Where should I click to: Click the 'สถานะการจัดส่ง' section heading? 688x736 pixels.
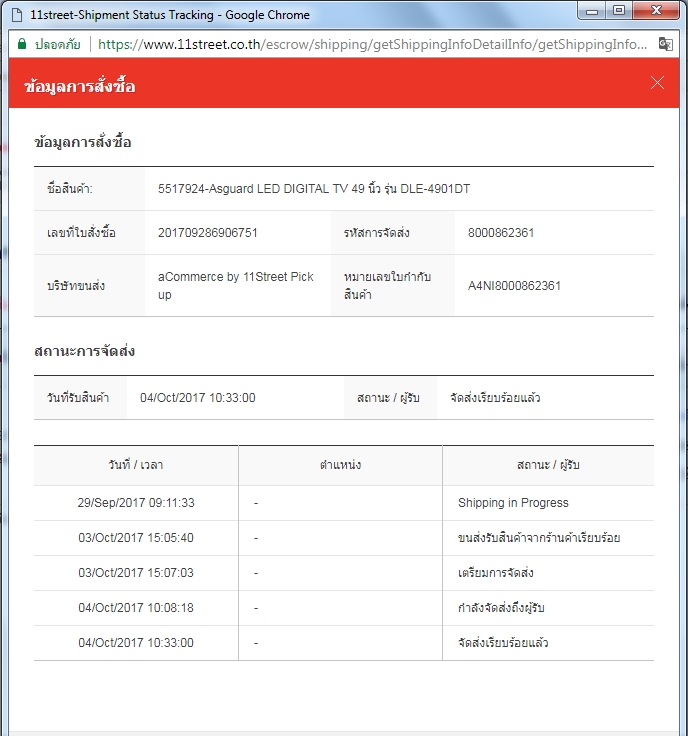coord(84,351)
